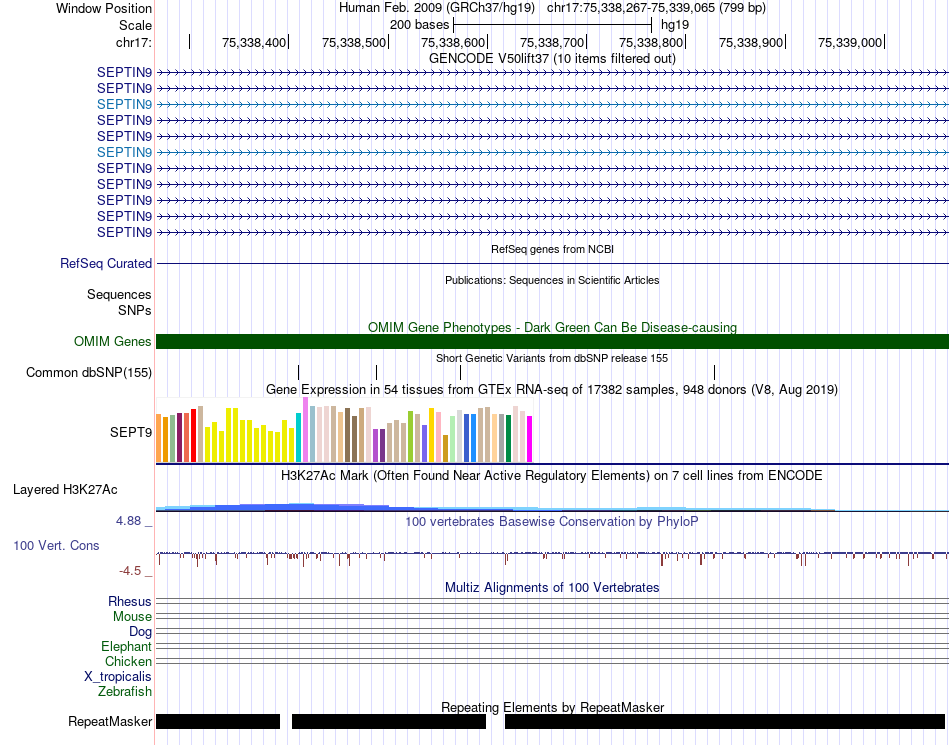Click the topmost SEPTIN9 transcript label
Viewport: 950px width, 745px height.
pyautogui.click(x=124, y=72)
